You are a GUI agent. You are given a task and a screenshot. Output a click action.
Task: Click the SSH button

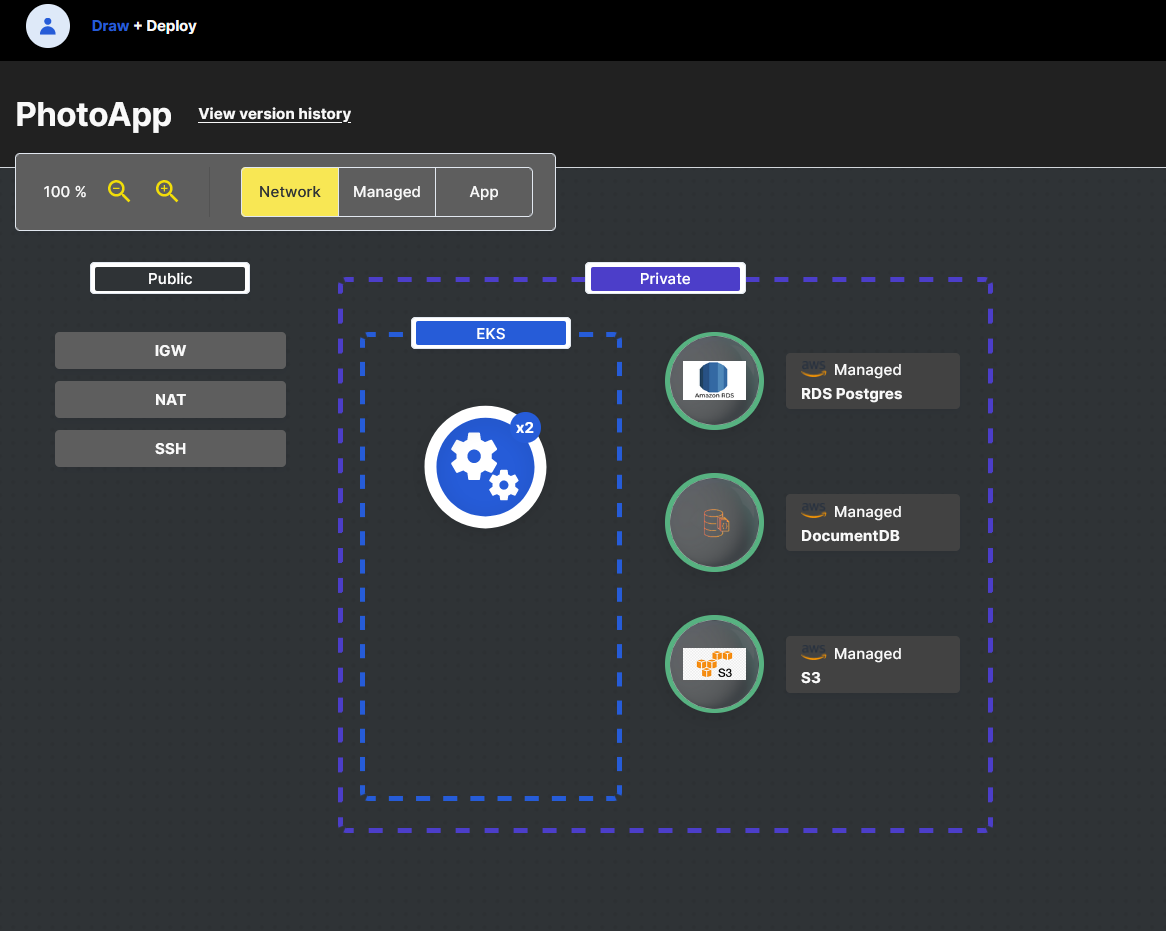coord(170,448)
